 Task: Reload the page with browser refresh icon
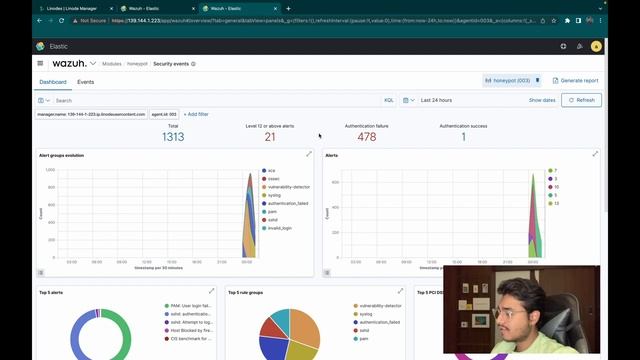[61, 21]
